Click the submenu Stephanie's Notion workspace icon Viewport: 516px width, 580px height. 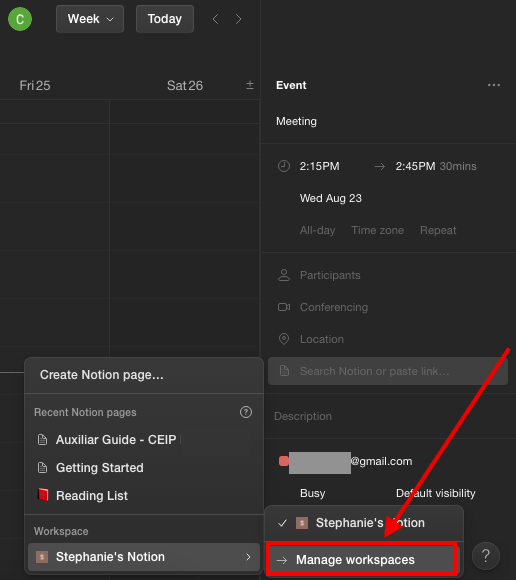(x=302, y=523)
